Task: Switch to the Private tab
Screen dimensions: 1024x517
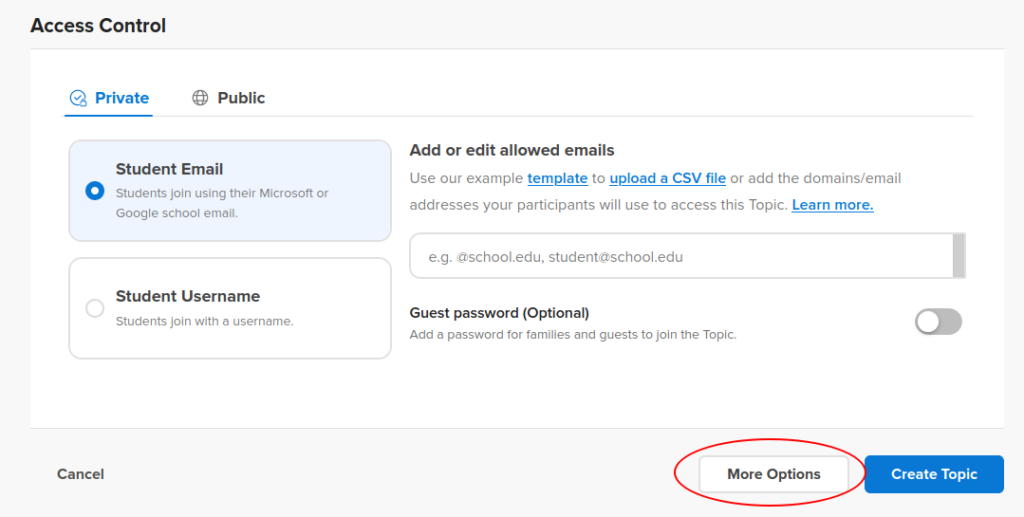Action: coord(109,98)
